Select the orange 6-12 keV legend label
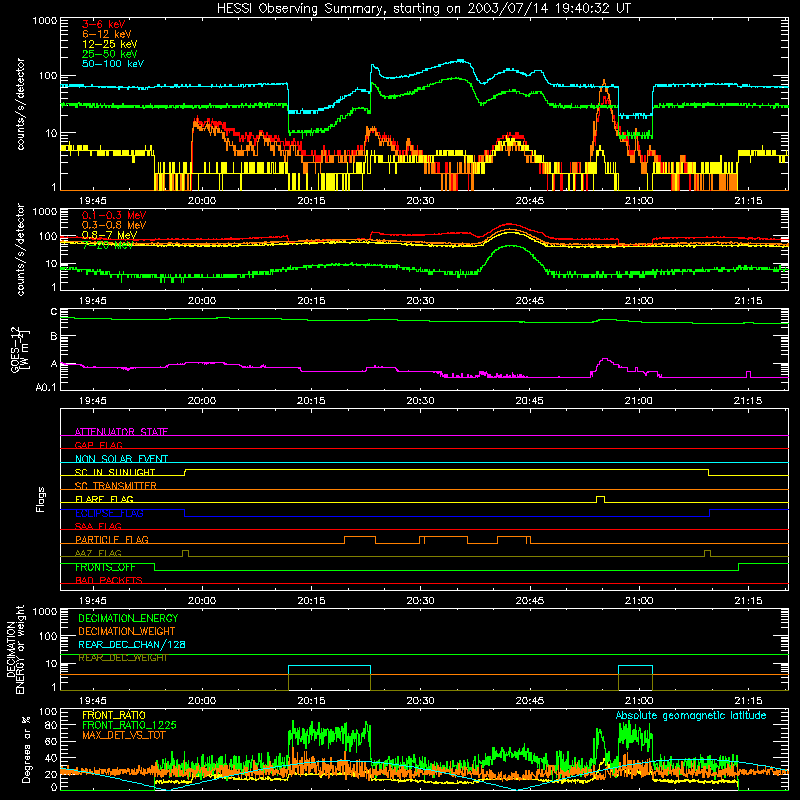The width and height of the screenshot is (800, 800). [107, 34]
